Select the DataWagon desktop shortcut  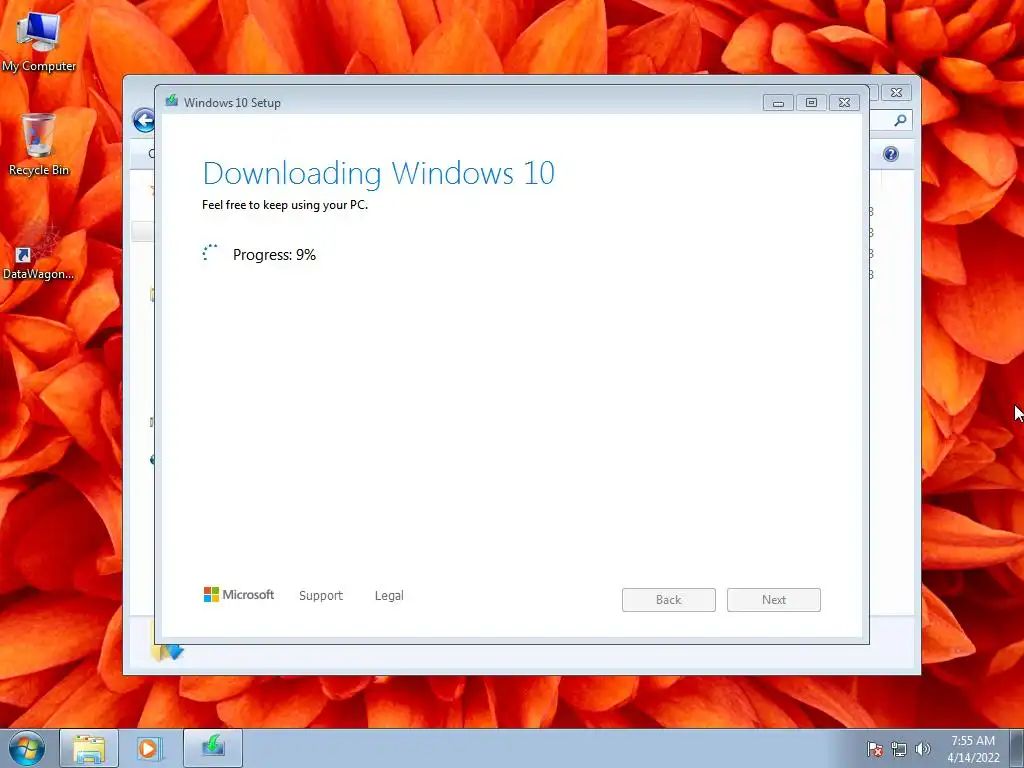click(38, 251)
